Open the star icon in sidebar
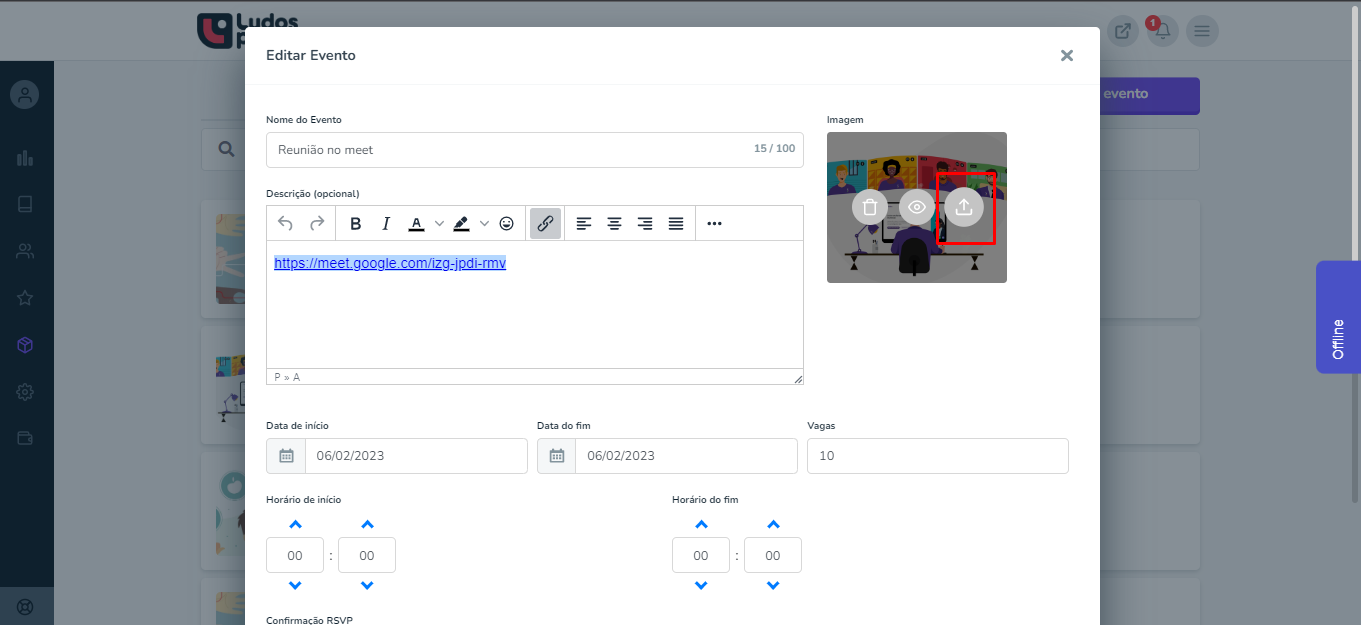This screenshot has width=1361, height=625. 26,298
